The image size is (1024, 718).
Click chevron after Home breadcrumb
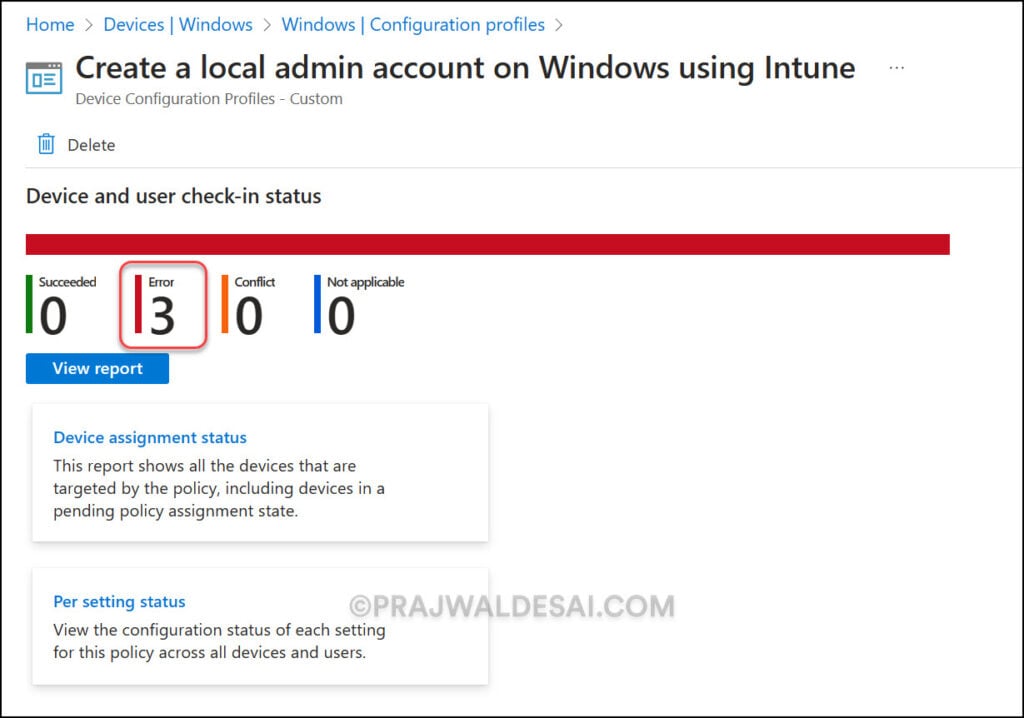click(x=89, y=25)
